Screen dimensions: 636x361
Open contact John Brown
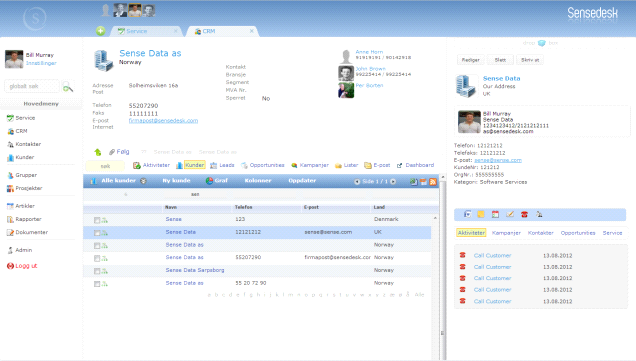pos(370,69)
